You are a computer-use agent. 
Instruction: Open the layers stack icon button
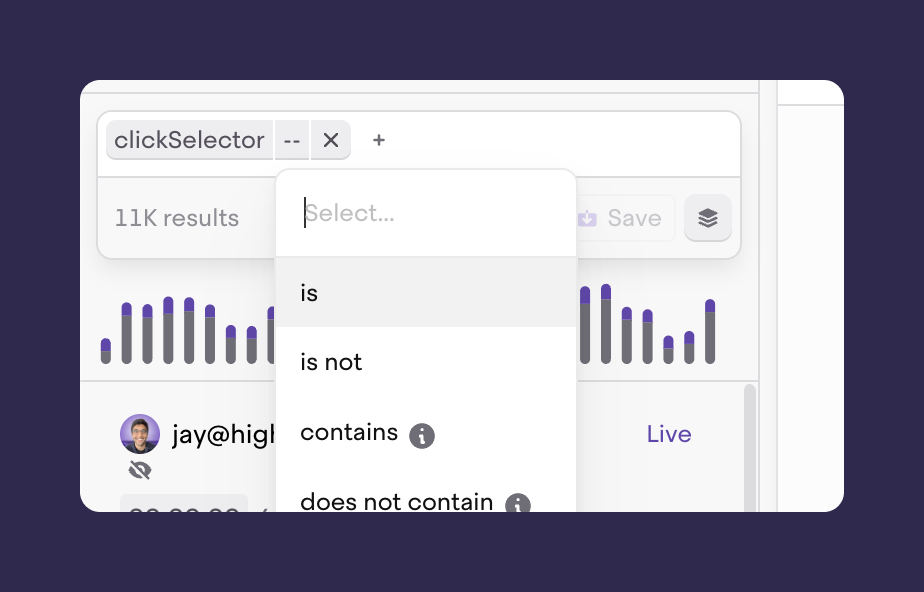pyautogui.click(x=708, y=218)
